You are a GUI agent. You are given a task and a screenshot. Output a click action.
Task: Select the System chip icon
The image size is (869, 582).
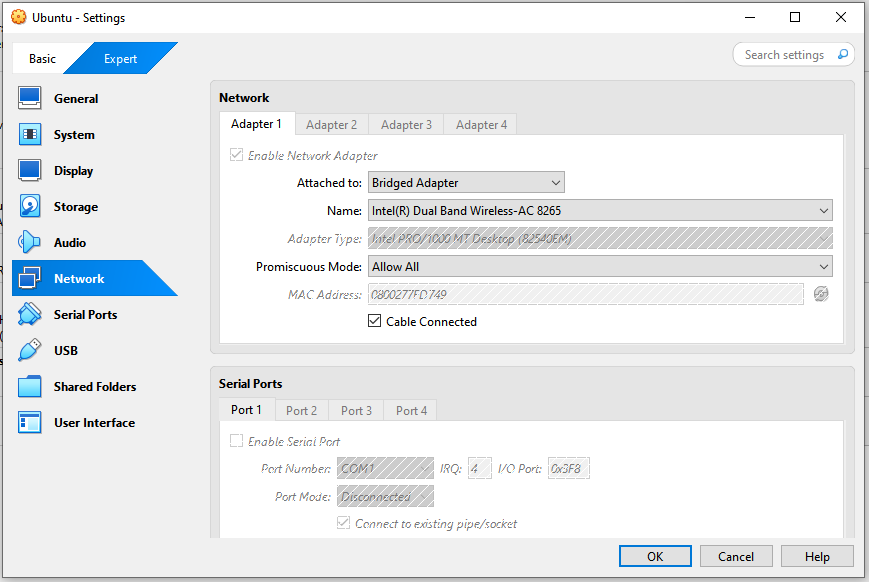(30, 134)
